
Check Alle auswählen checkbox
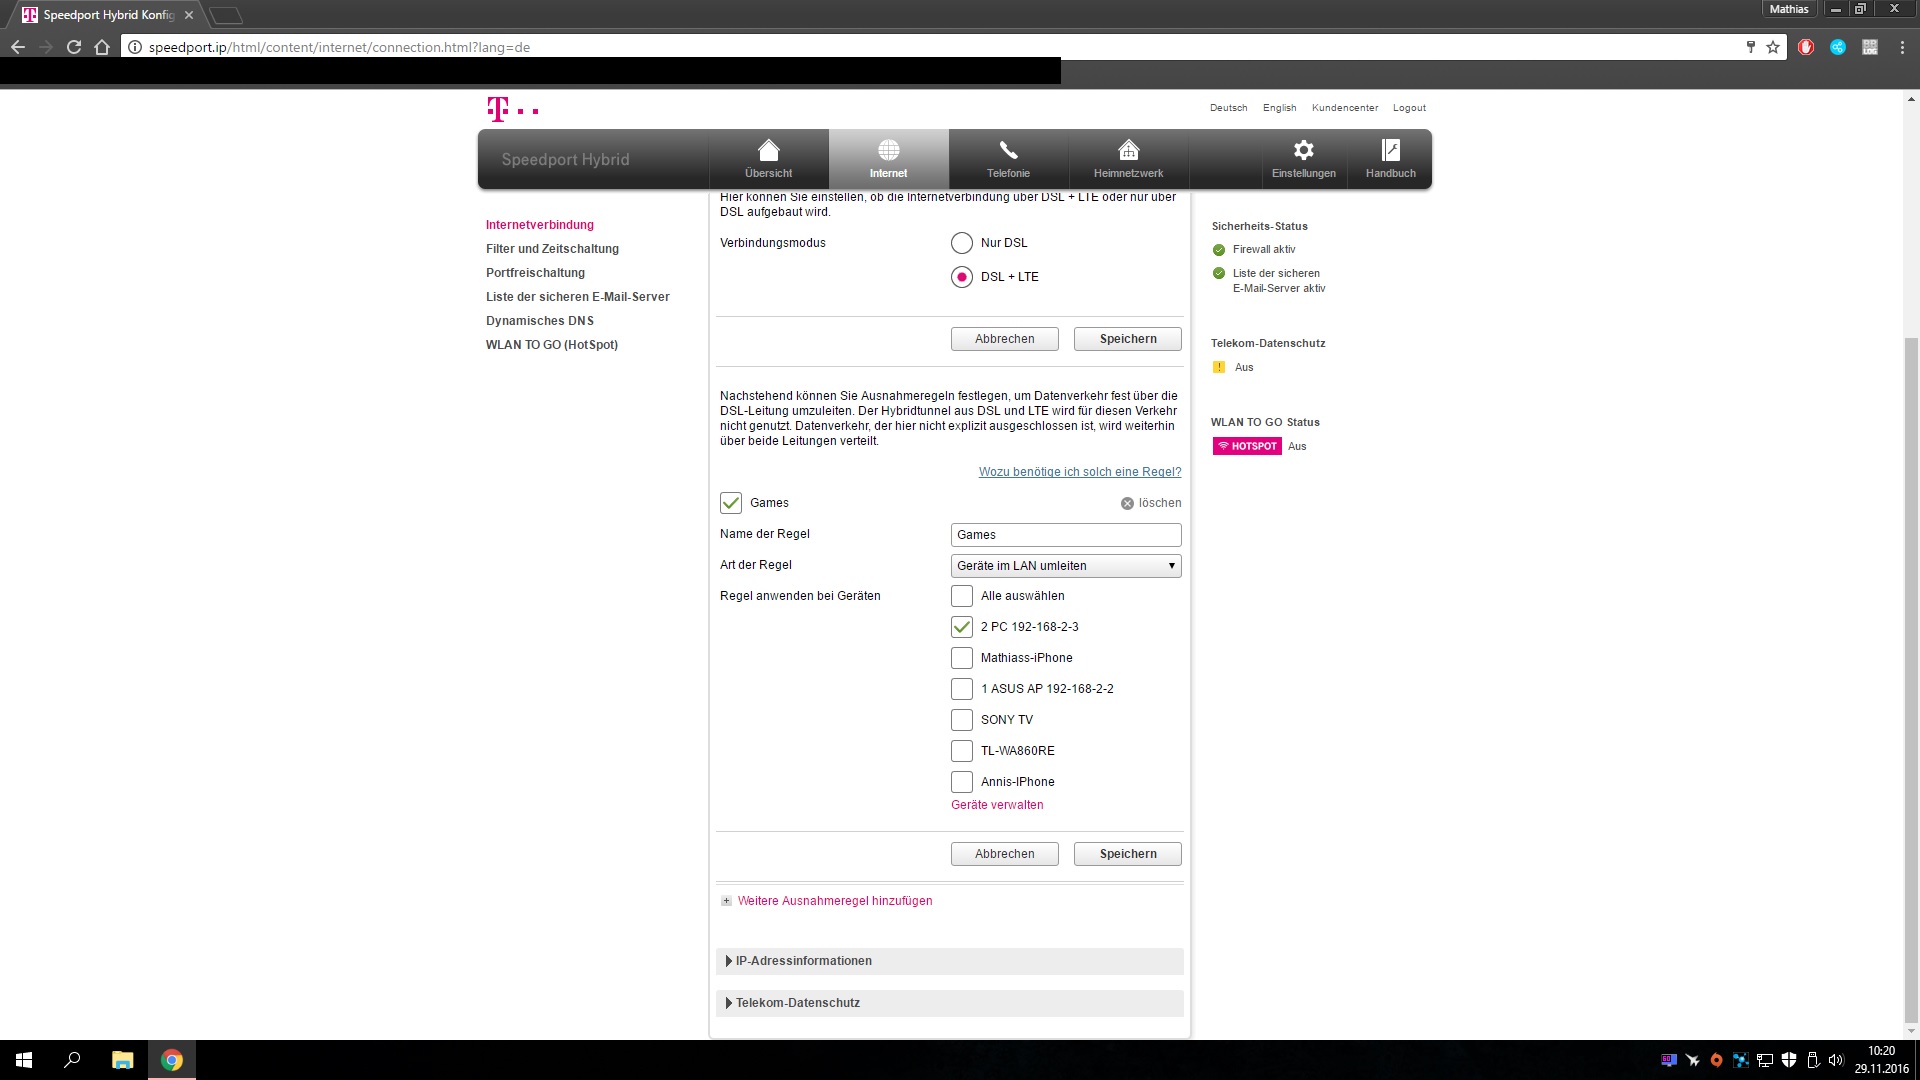(962, 596)
